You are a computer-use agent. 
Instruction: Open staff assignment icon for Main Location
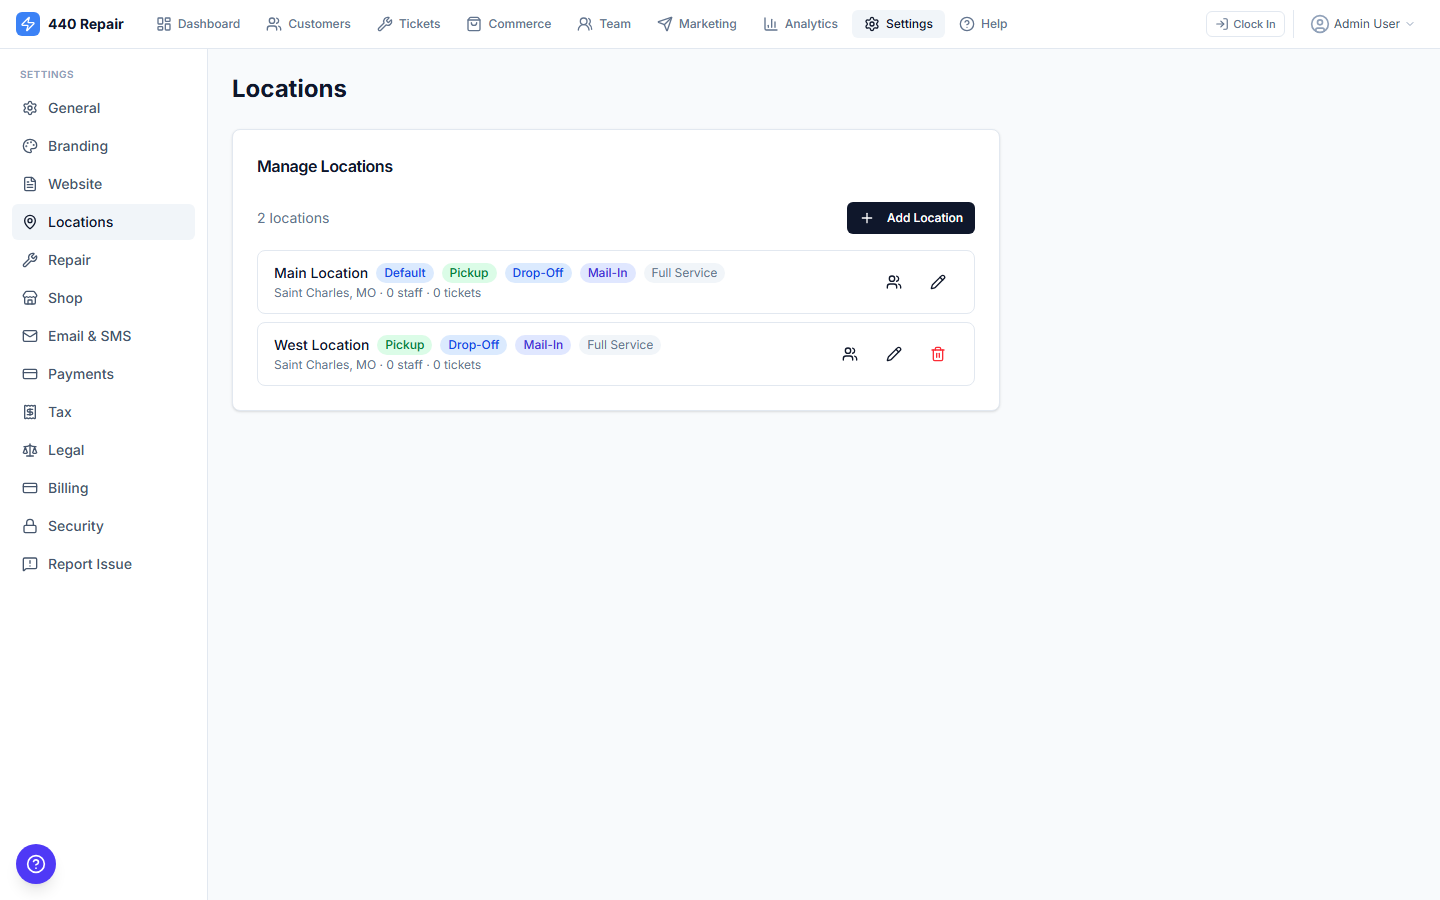(x=894, y=282)
